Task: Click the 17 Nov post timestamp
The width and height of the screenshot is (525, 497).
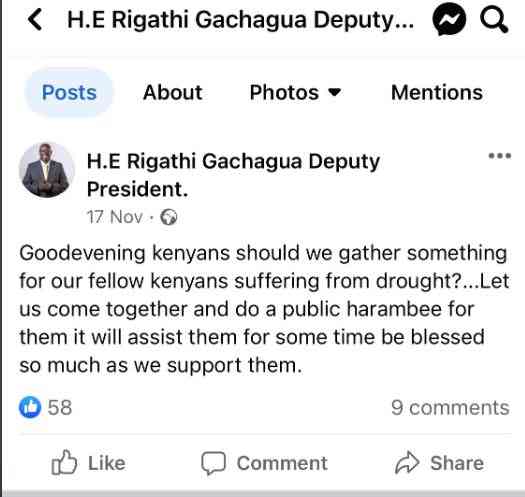Action: (x=115, y=217)
